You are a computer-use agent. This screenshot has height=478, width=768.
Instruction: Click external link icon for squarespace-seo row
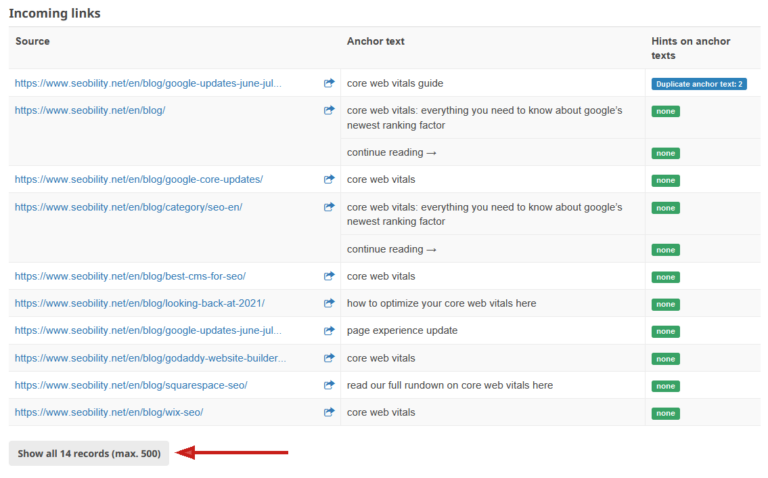pyautogui.click(x=328, y=385)
